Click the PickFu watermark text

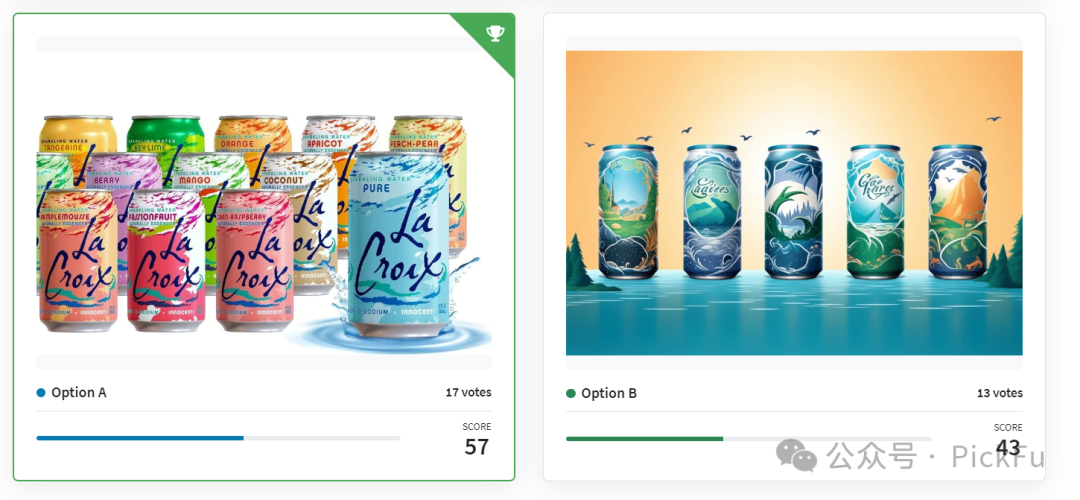[998, 456]
